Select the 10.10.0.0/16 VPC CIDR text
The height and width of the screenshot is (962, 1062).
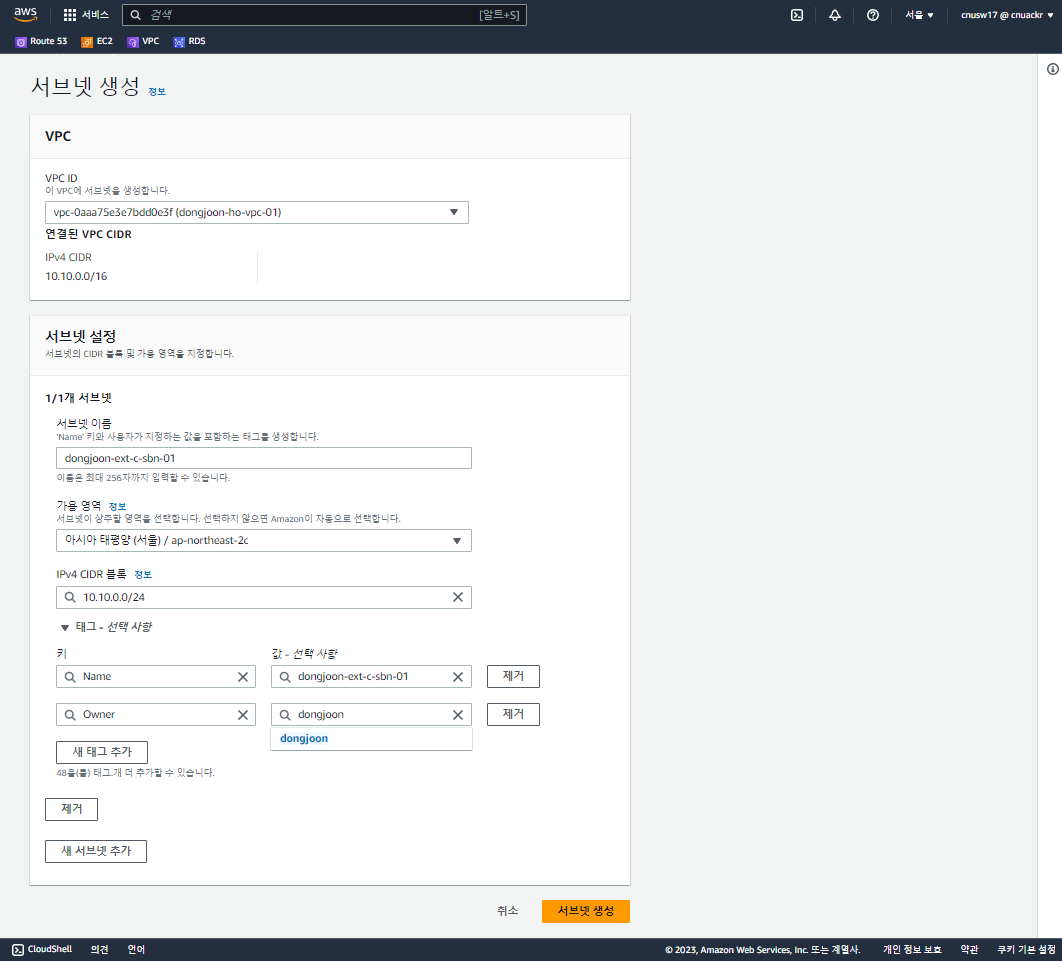[76, 276]
